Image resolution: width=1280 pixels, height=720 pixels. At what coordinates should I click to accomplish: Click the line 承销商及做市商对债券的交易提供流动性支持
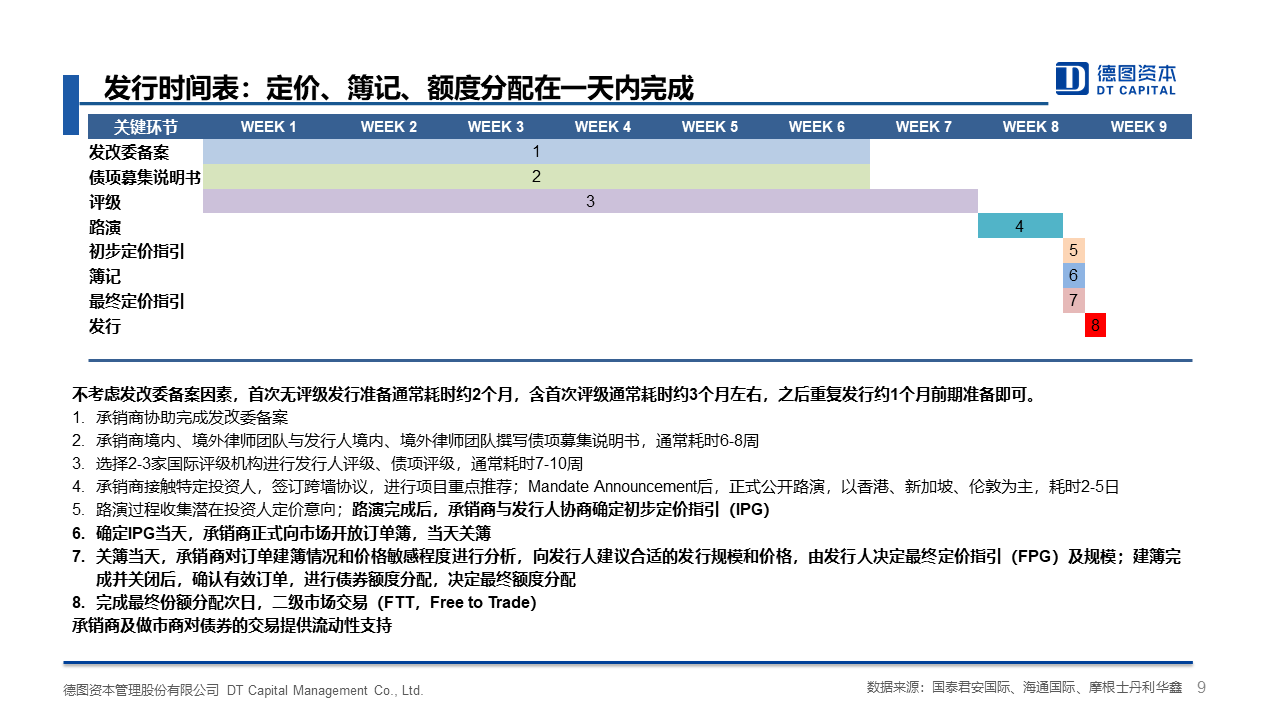[x=232, y=626]
